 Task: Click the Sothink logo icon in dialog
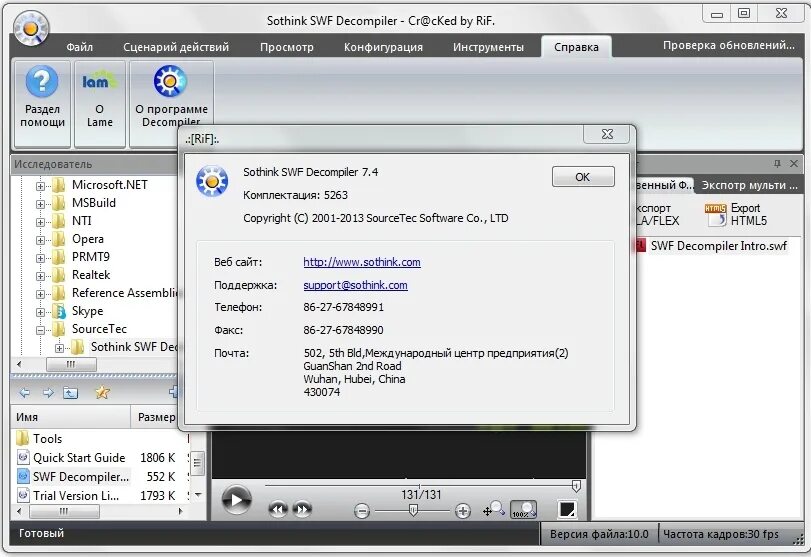pyautogui.click(x=212, y=182)
